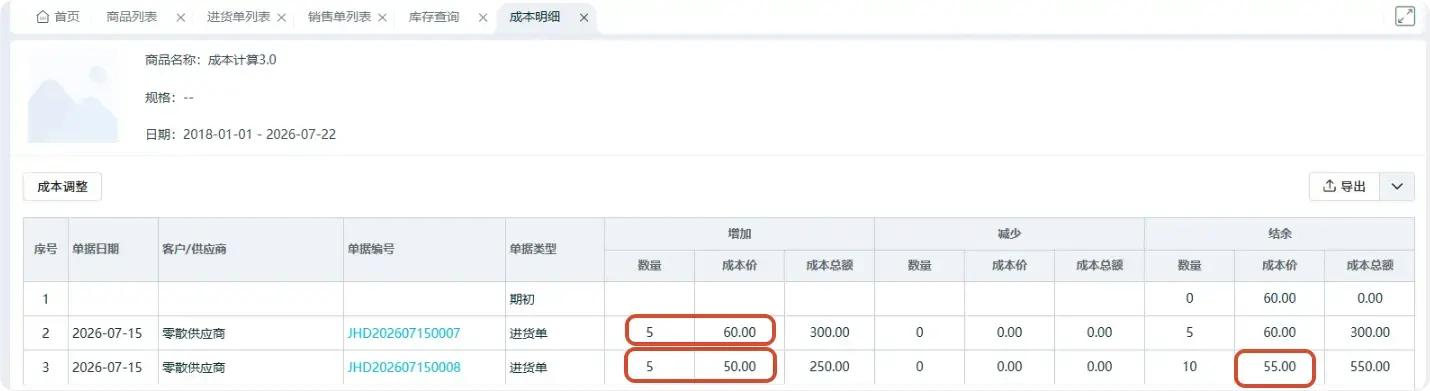Click the 导出 export button

tap(1344, 186)
